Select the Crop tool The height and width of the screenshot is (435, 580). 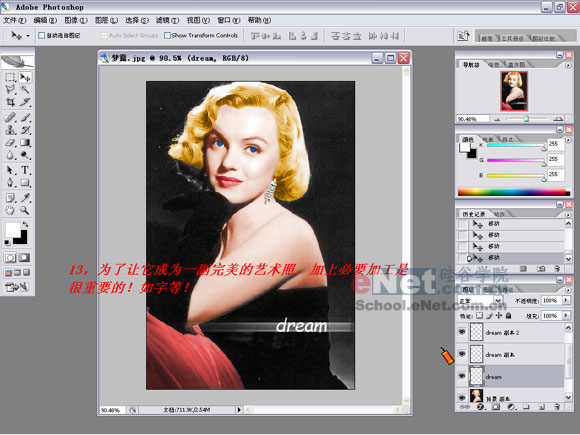(x=10, y=102)
